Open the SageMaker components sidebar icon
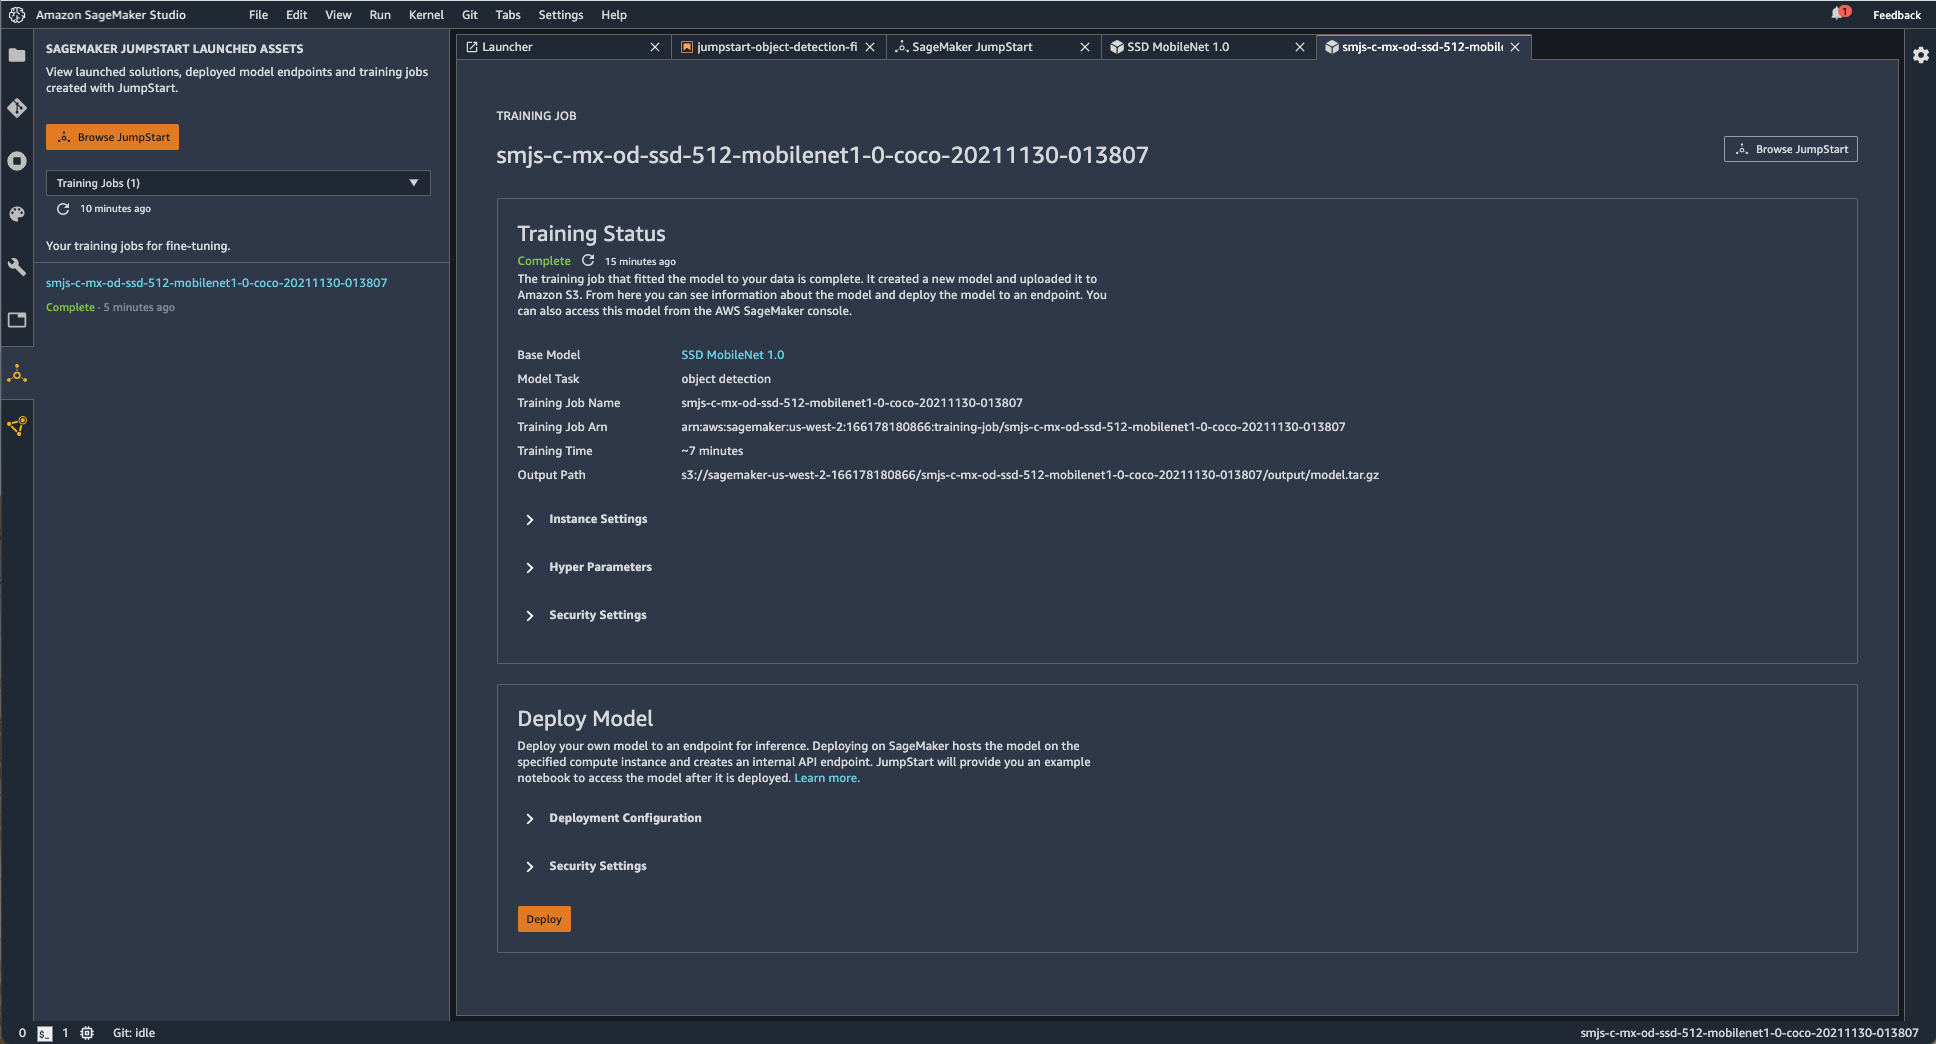1936x1044 pixels. click(17, 426)
